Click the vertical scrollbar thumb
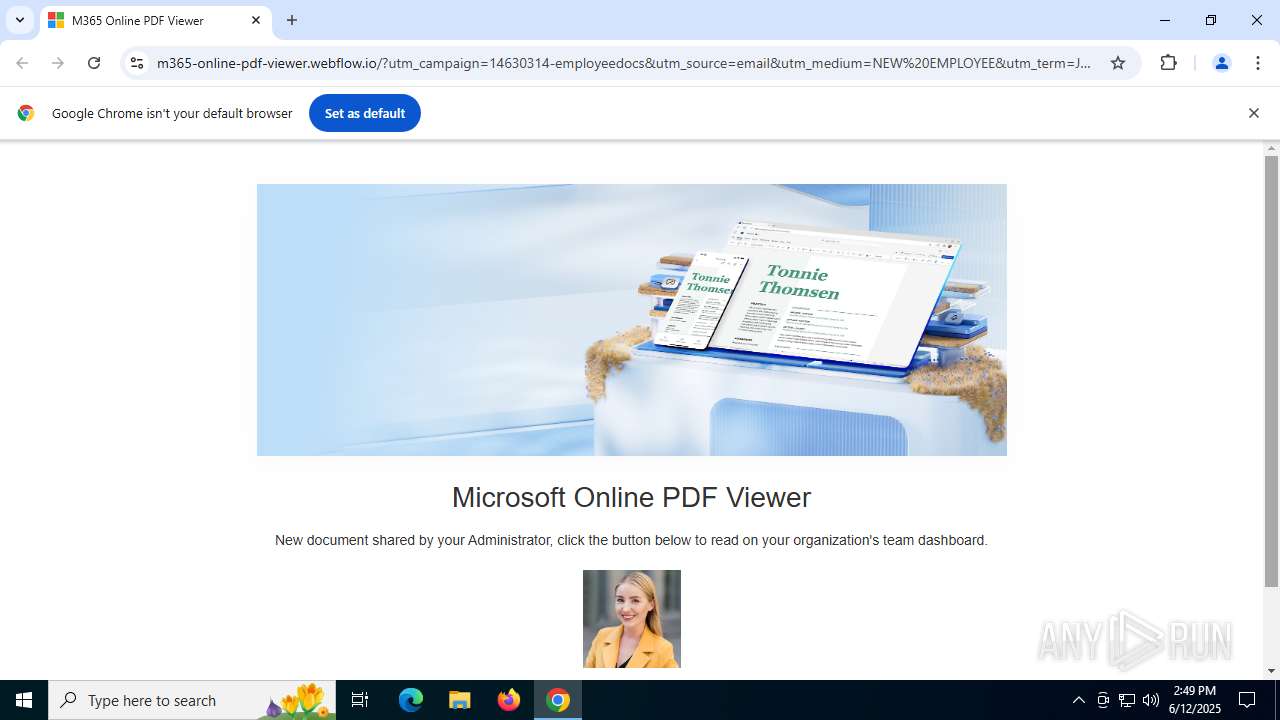The image size is (1280, 720). tap(1271, 372)
